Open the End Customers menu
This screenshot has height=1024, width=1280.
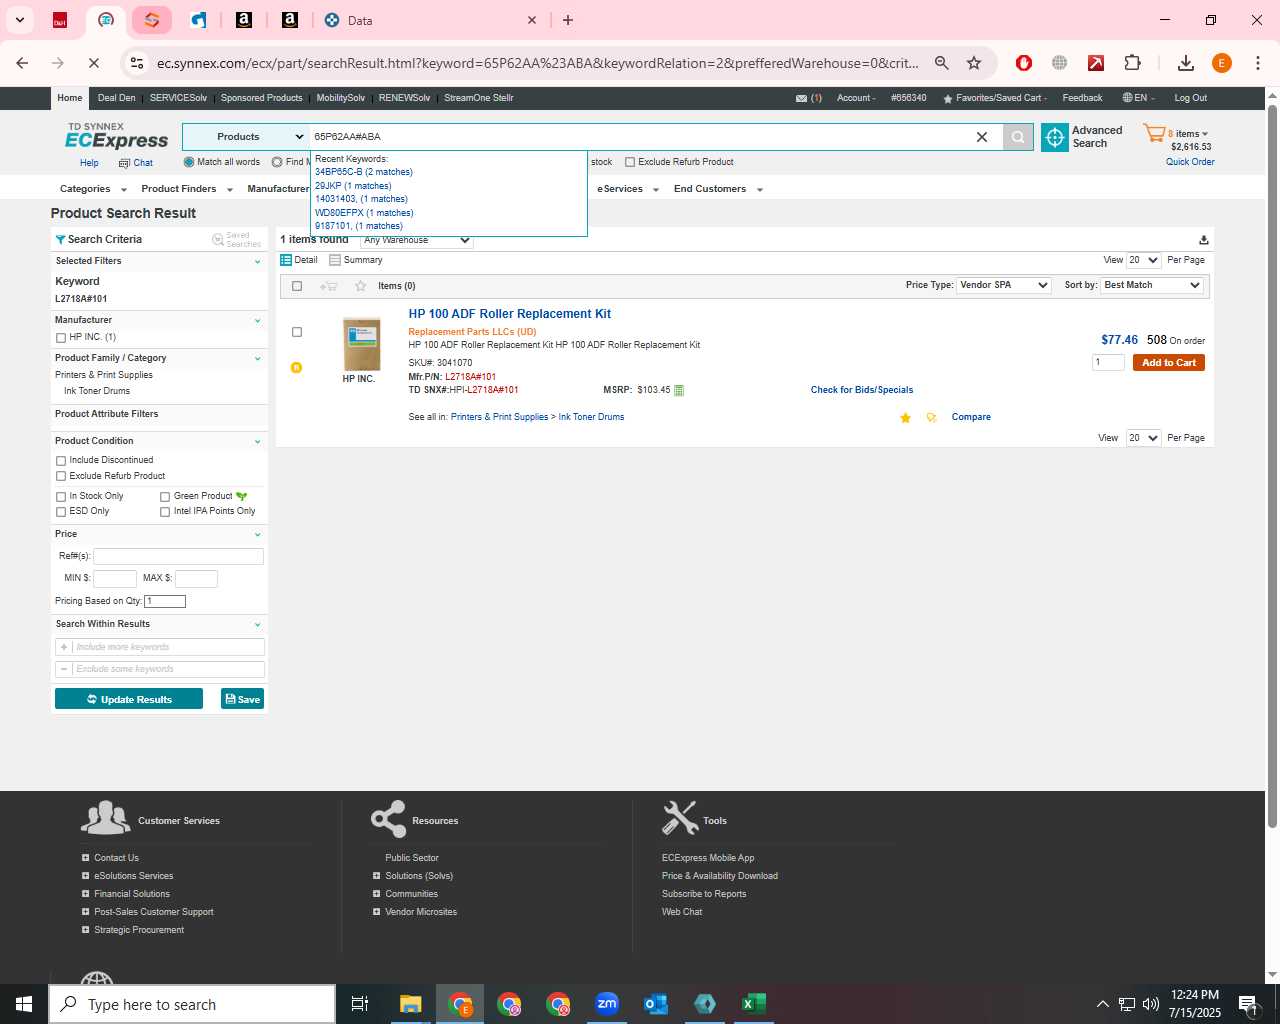click(x=718, y=189)
